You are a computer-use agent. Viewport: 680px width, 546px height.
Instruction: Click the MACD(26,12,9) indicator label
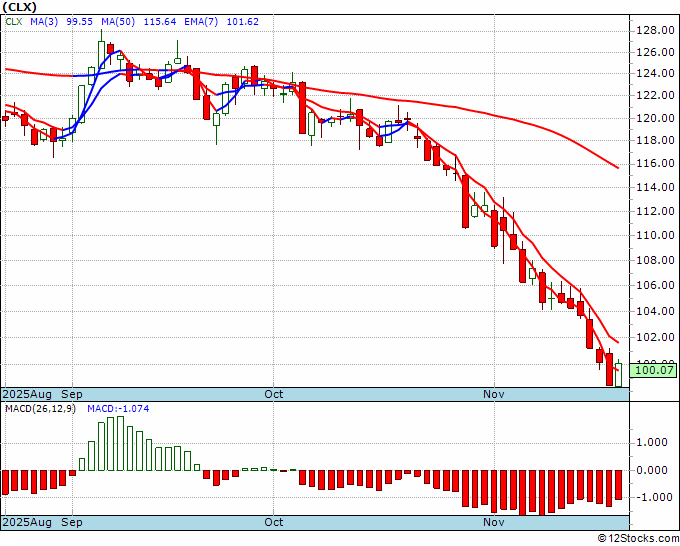[40, 409]
